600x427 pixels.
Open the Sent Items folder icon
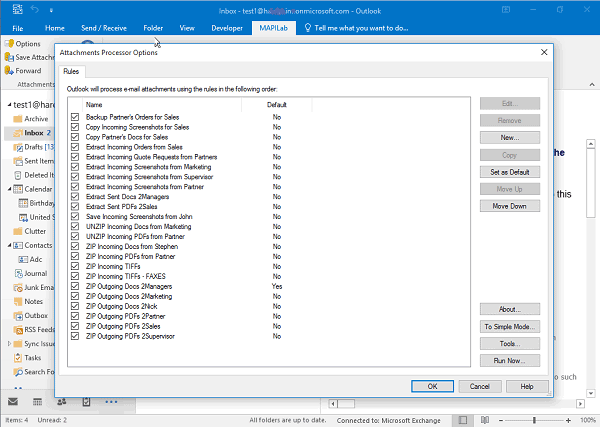point(18,161)
